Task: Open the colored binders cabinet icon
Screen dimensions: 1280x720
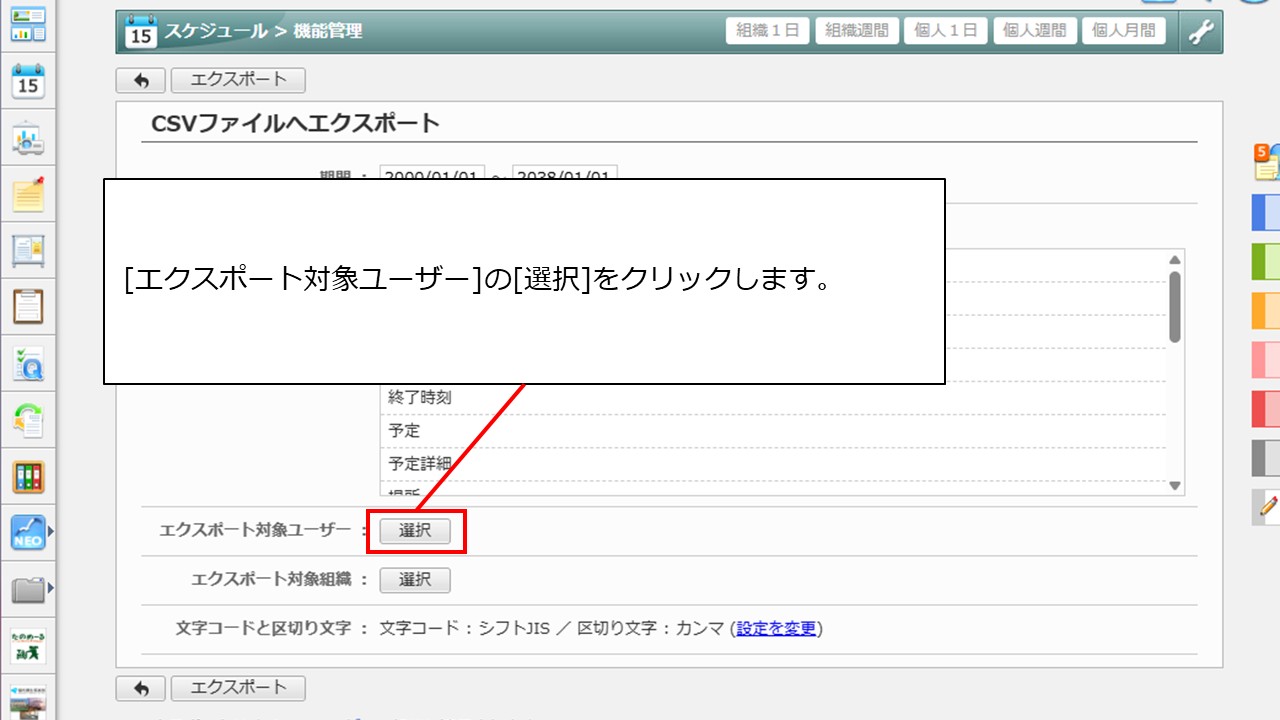Action: [28, 477]
